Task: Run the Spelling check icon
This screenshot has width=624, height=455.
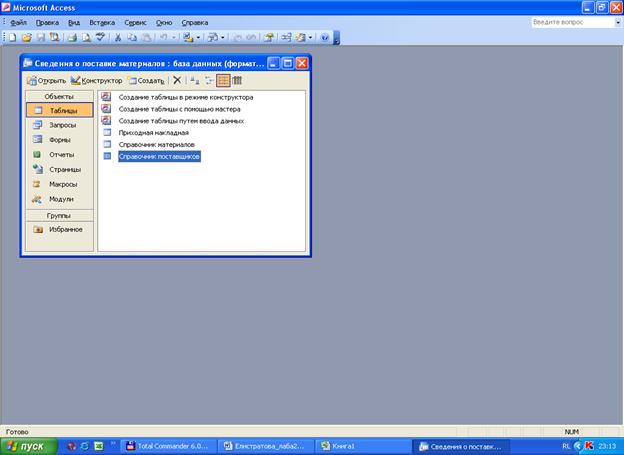Action: [100, 37]
